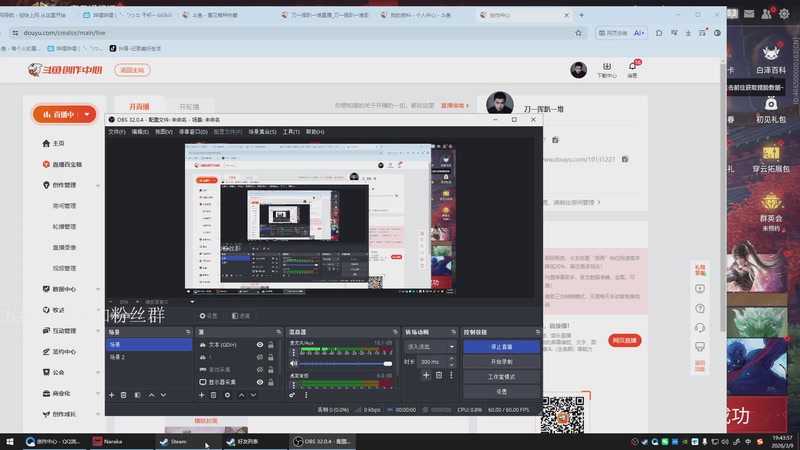Expand 公会 in the sidebar
This screenshot has height=450, width=800.
coord(98,372)
